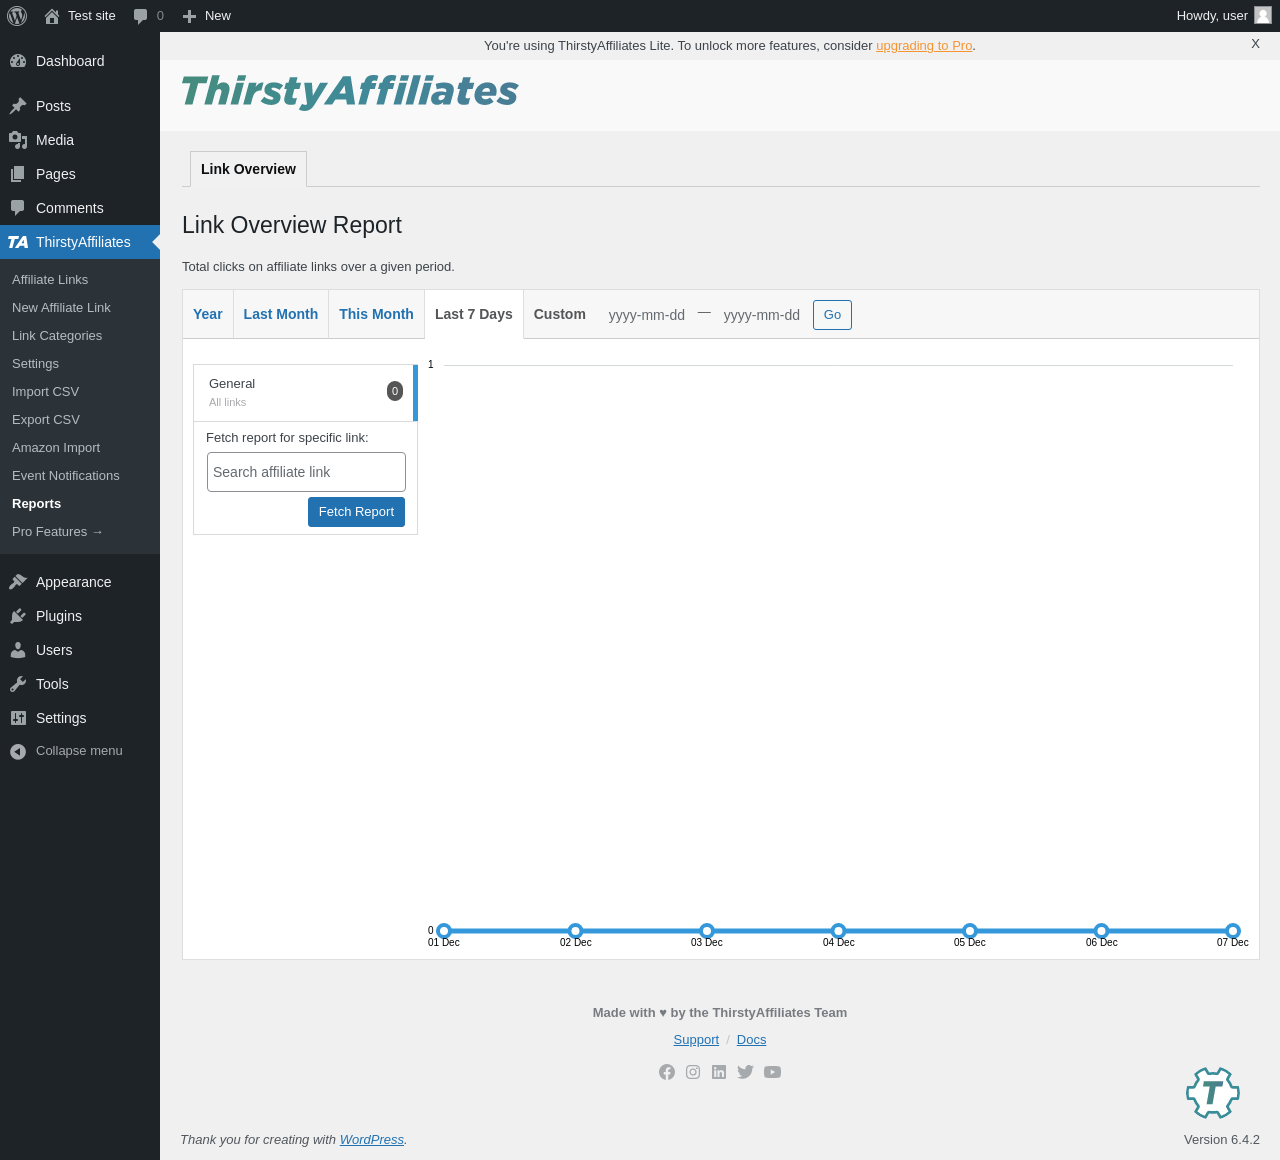
Task: Click the Media icon in the sidebar
Action: pyautogui.click(x=18, y=140)
